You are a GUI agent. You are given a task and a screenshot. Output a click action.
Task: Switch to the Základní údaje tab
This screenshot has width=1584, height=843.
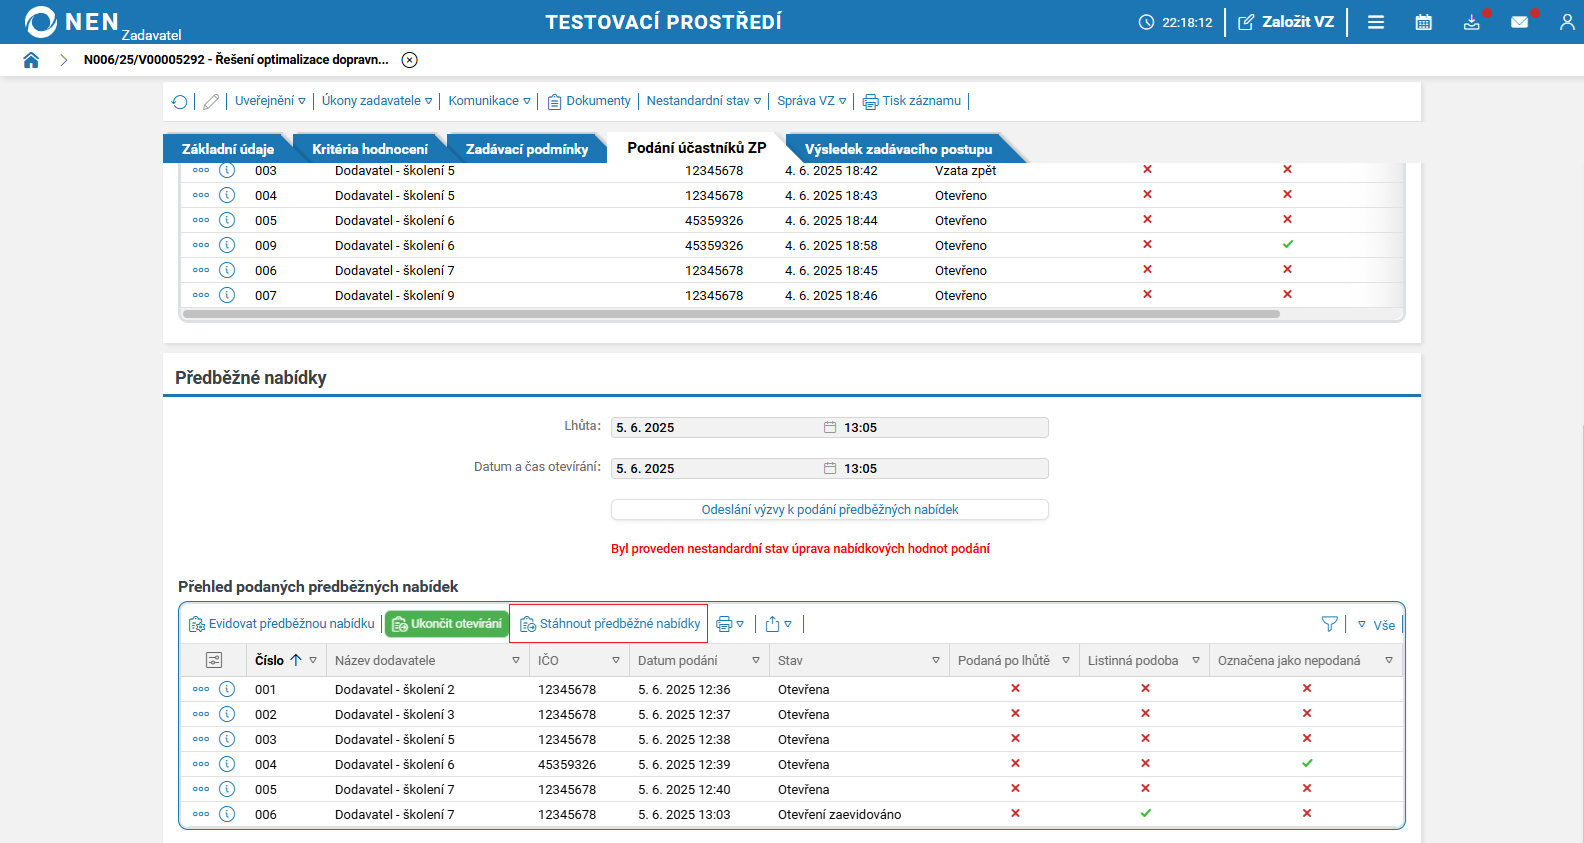228,149
